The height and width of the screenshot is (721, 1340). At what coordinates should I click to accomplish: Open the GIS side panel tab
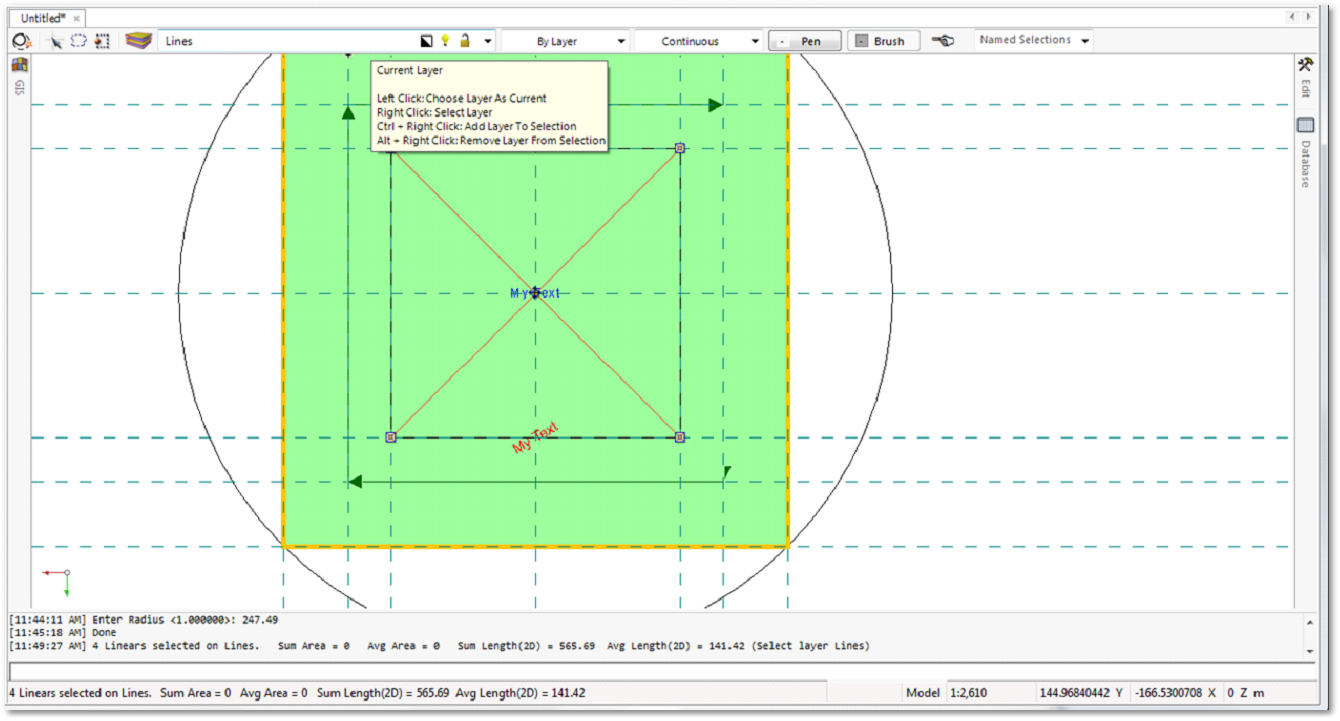click(19, 87)
